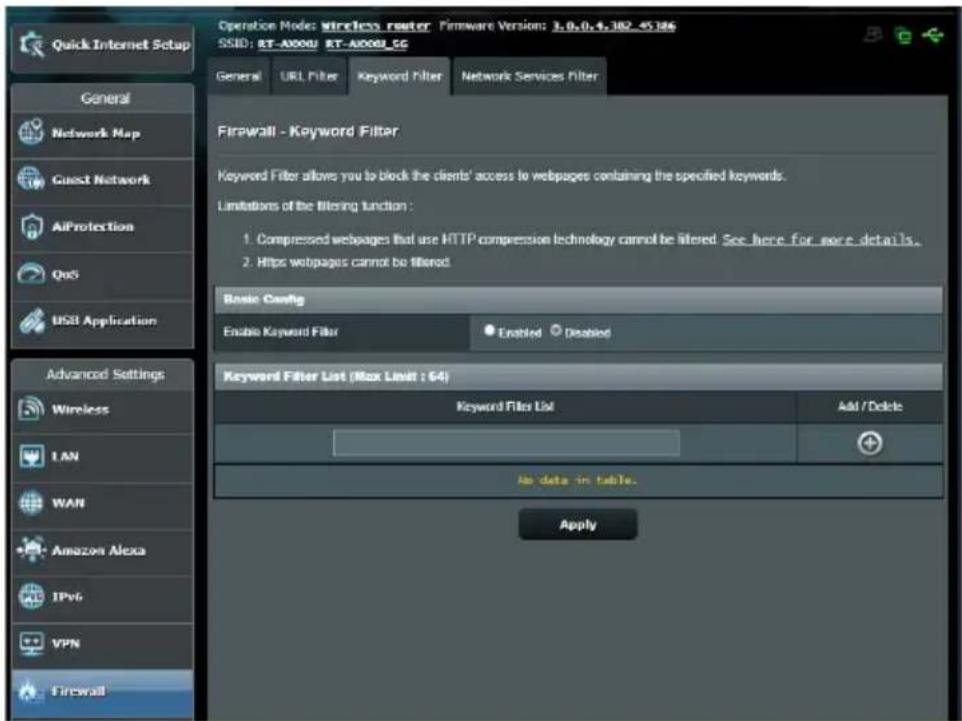Add keyword with the plus icon

(x=869, y=443)
